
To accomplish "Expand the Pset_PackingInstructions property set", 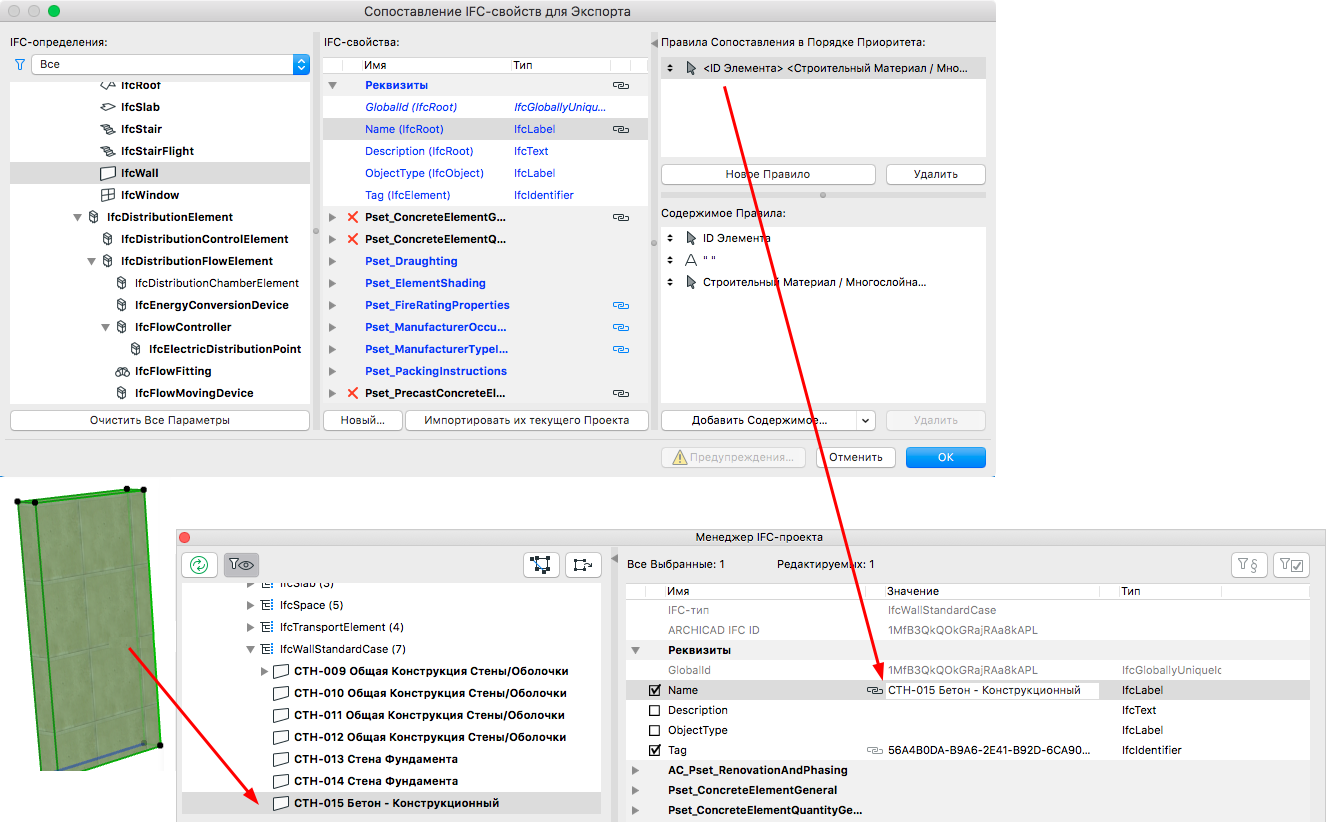I will click(333, 371).
